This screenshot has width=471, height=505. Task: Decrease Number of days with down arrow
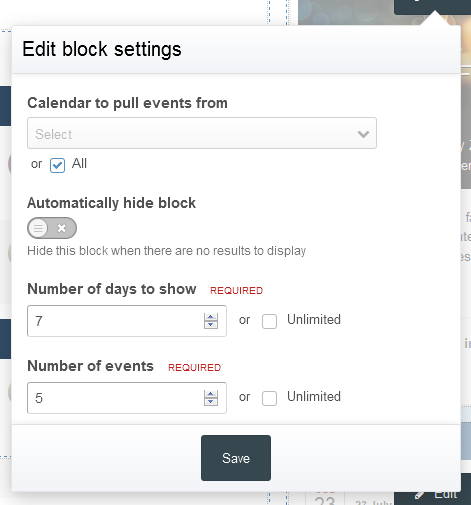pyautogui.click(x=211, y=325)
